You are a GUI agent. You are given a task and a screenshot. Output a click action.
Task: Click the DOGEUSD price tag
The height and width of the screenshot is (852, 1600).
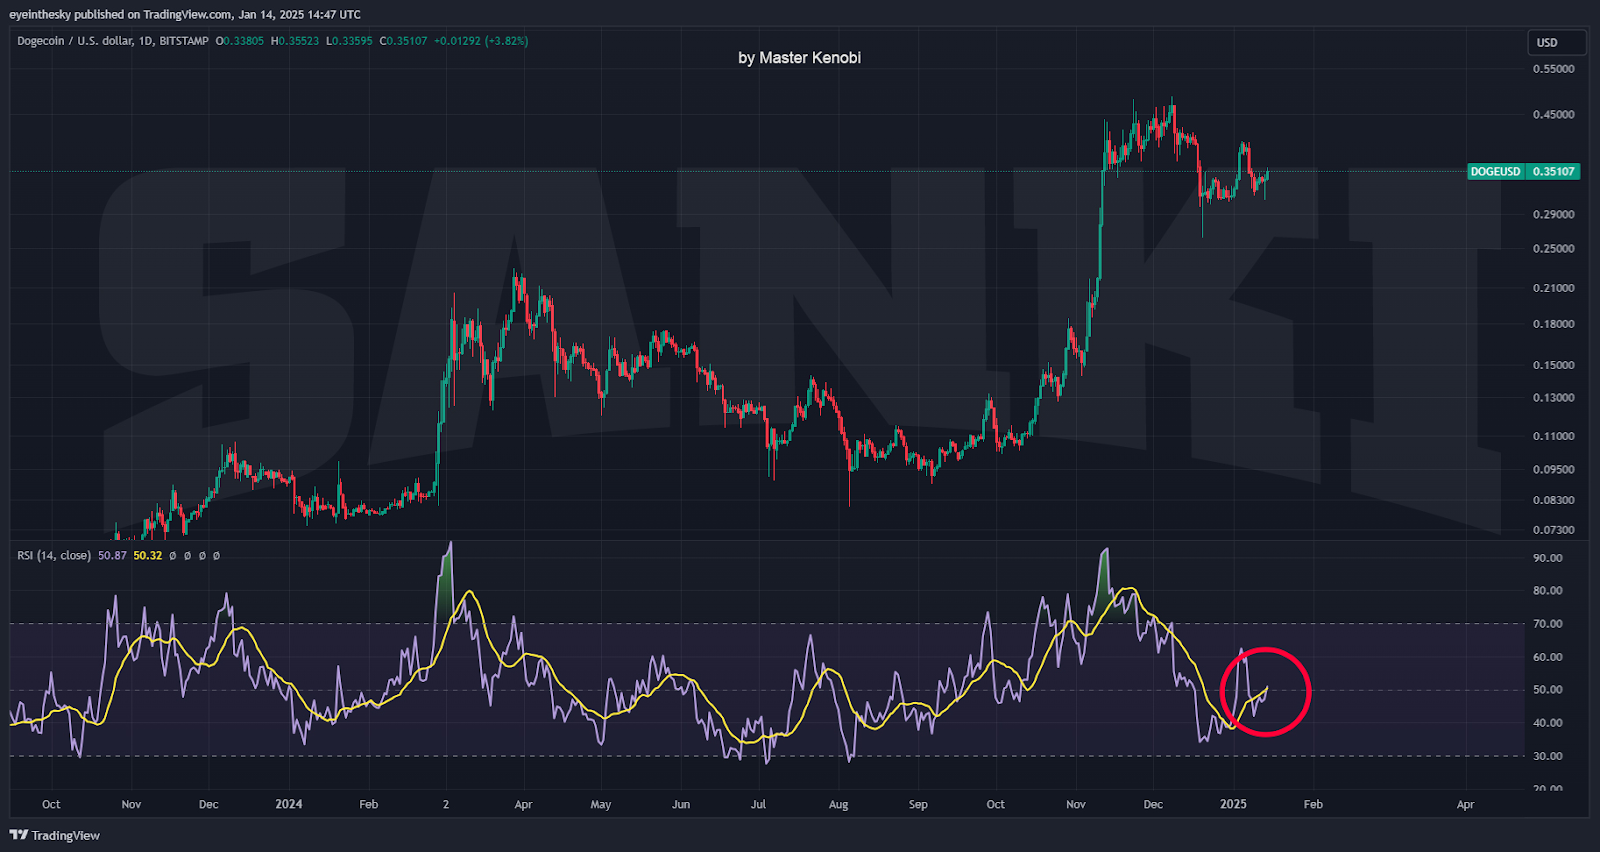coord(1495,172)
